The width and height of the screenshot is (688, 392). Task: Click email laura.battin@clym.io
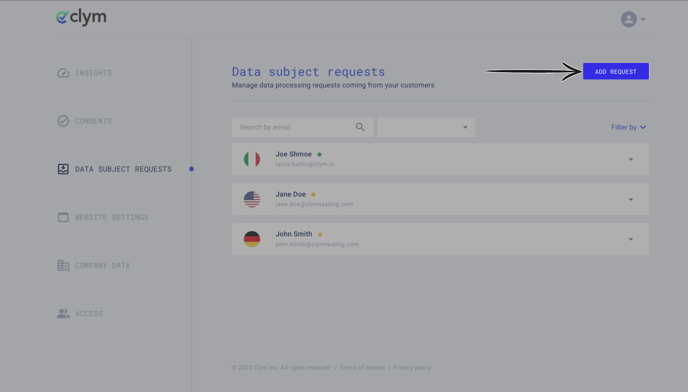(305, 164)
